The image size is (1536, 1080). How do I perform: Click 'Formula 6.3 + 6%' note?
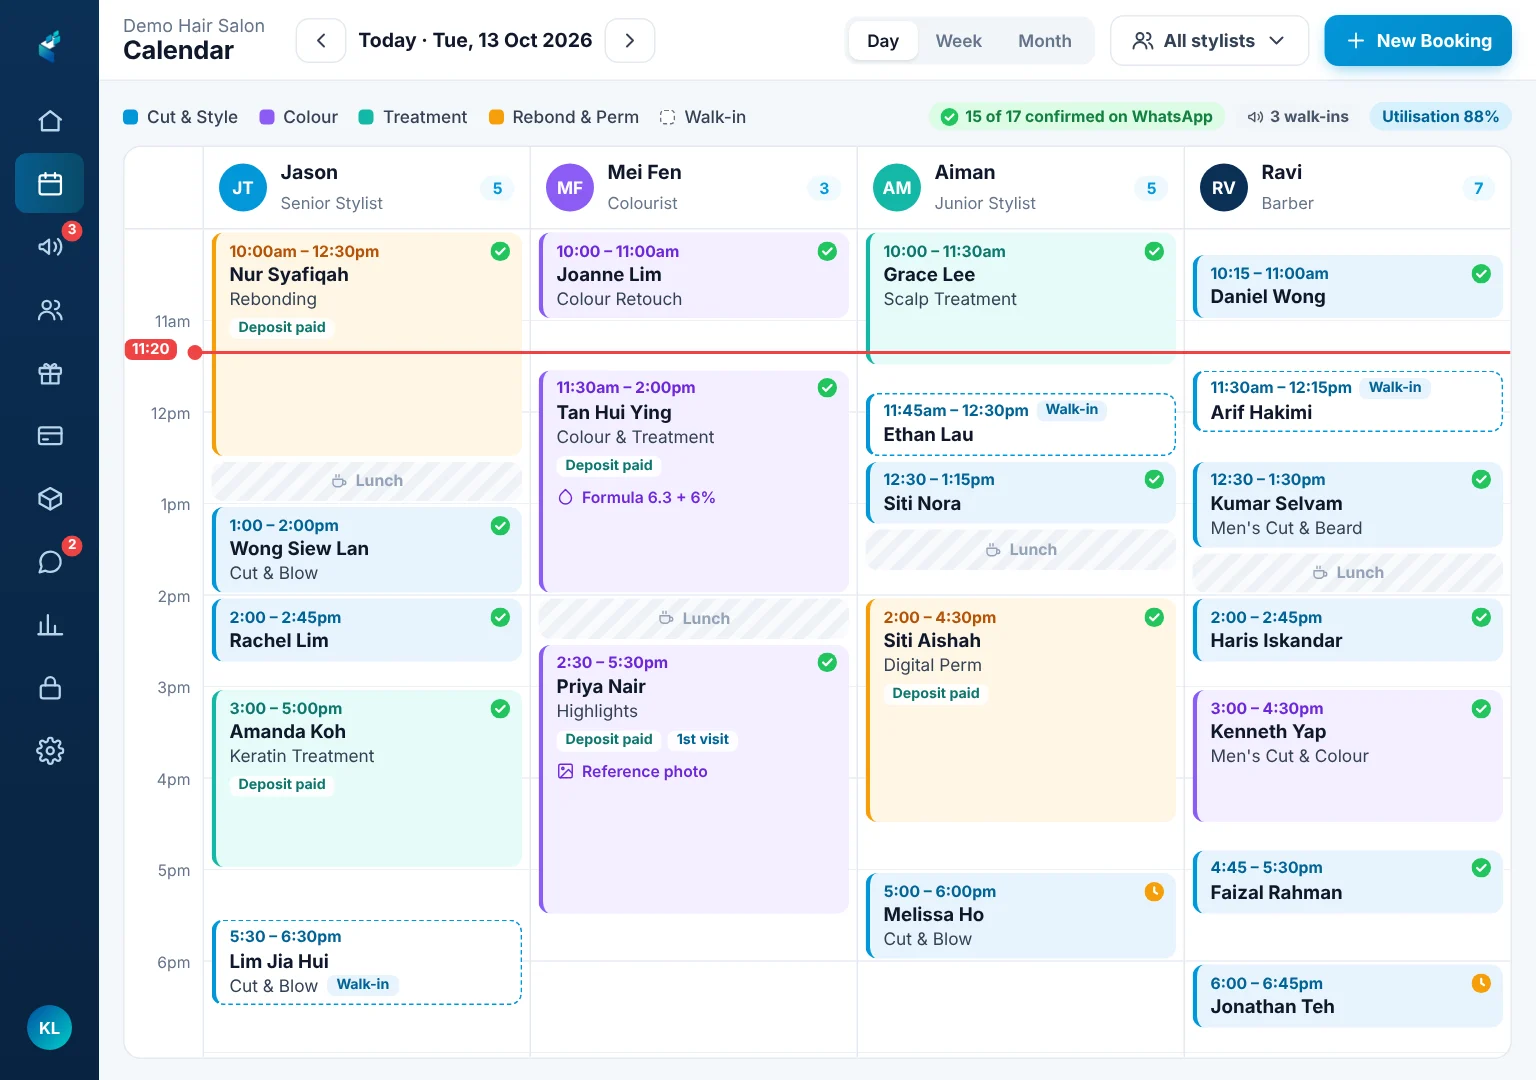pos(637,497)
